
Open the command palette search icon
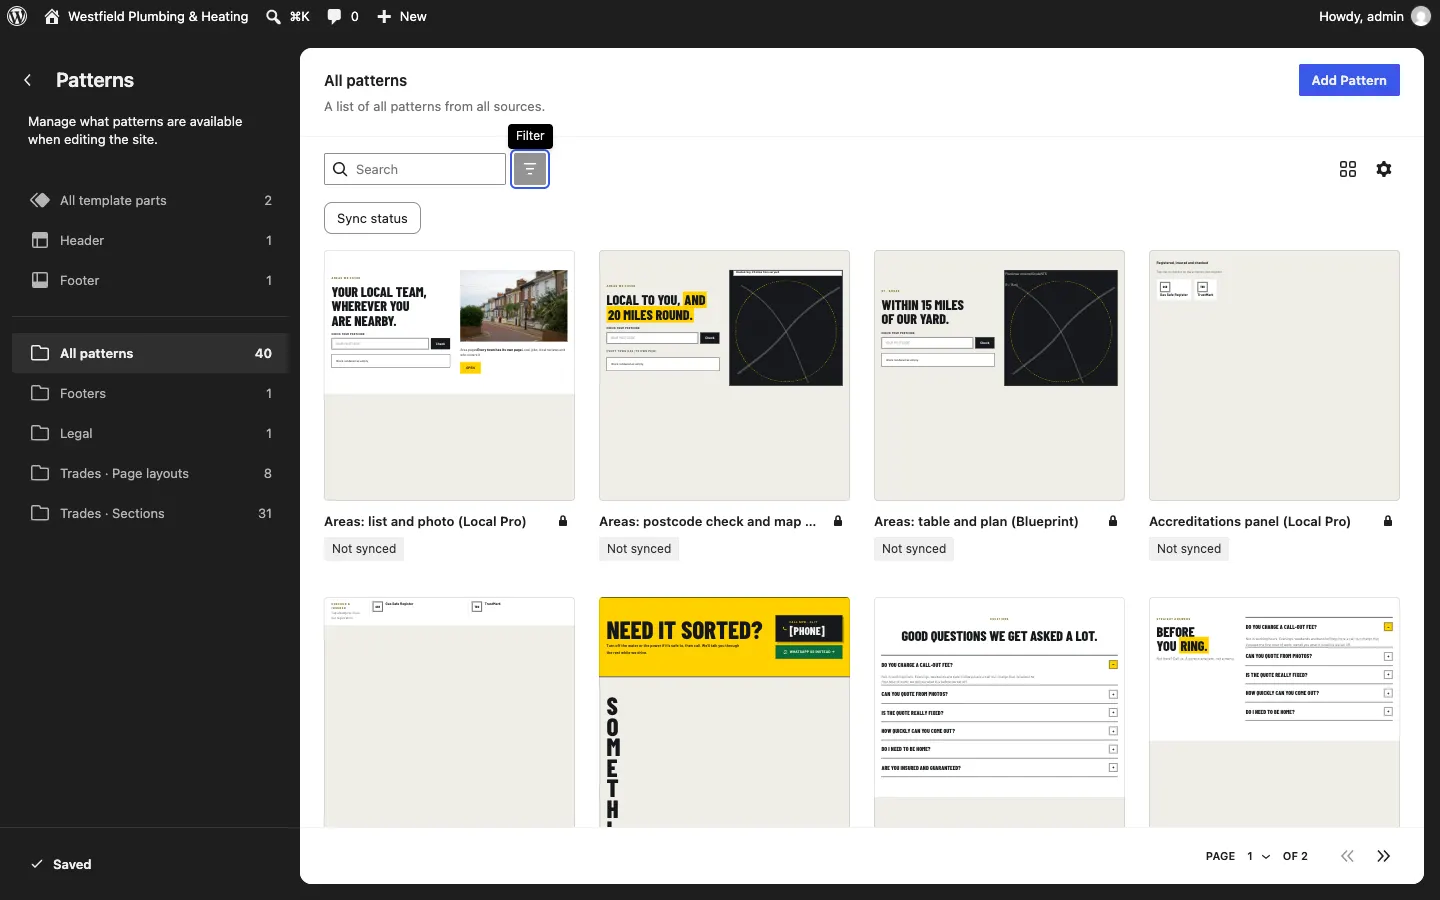[273, 16]
